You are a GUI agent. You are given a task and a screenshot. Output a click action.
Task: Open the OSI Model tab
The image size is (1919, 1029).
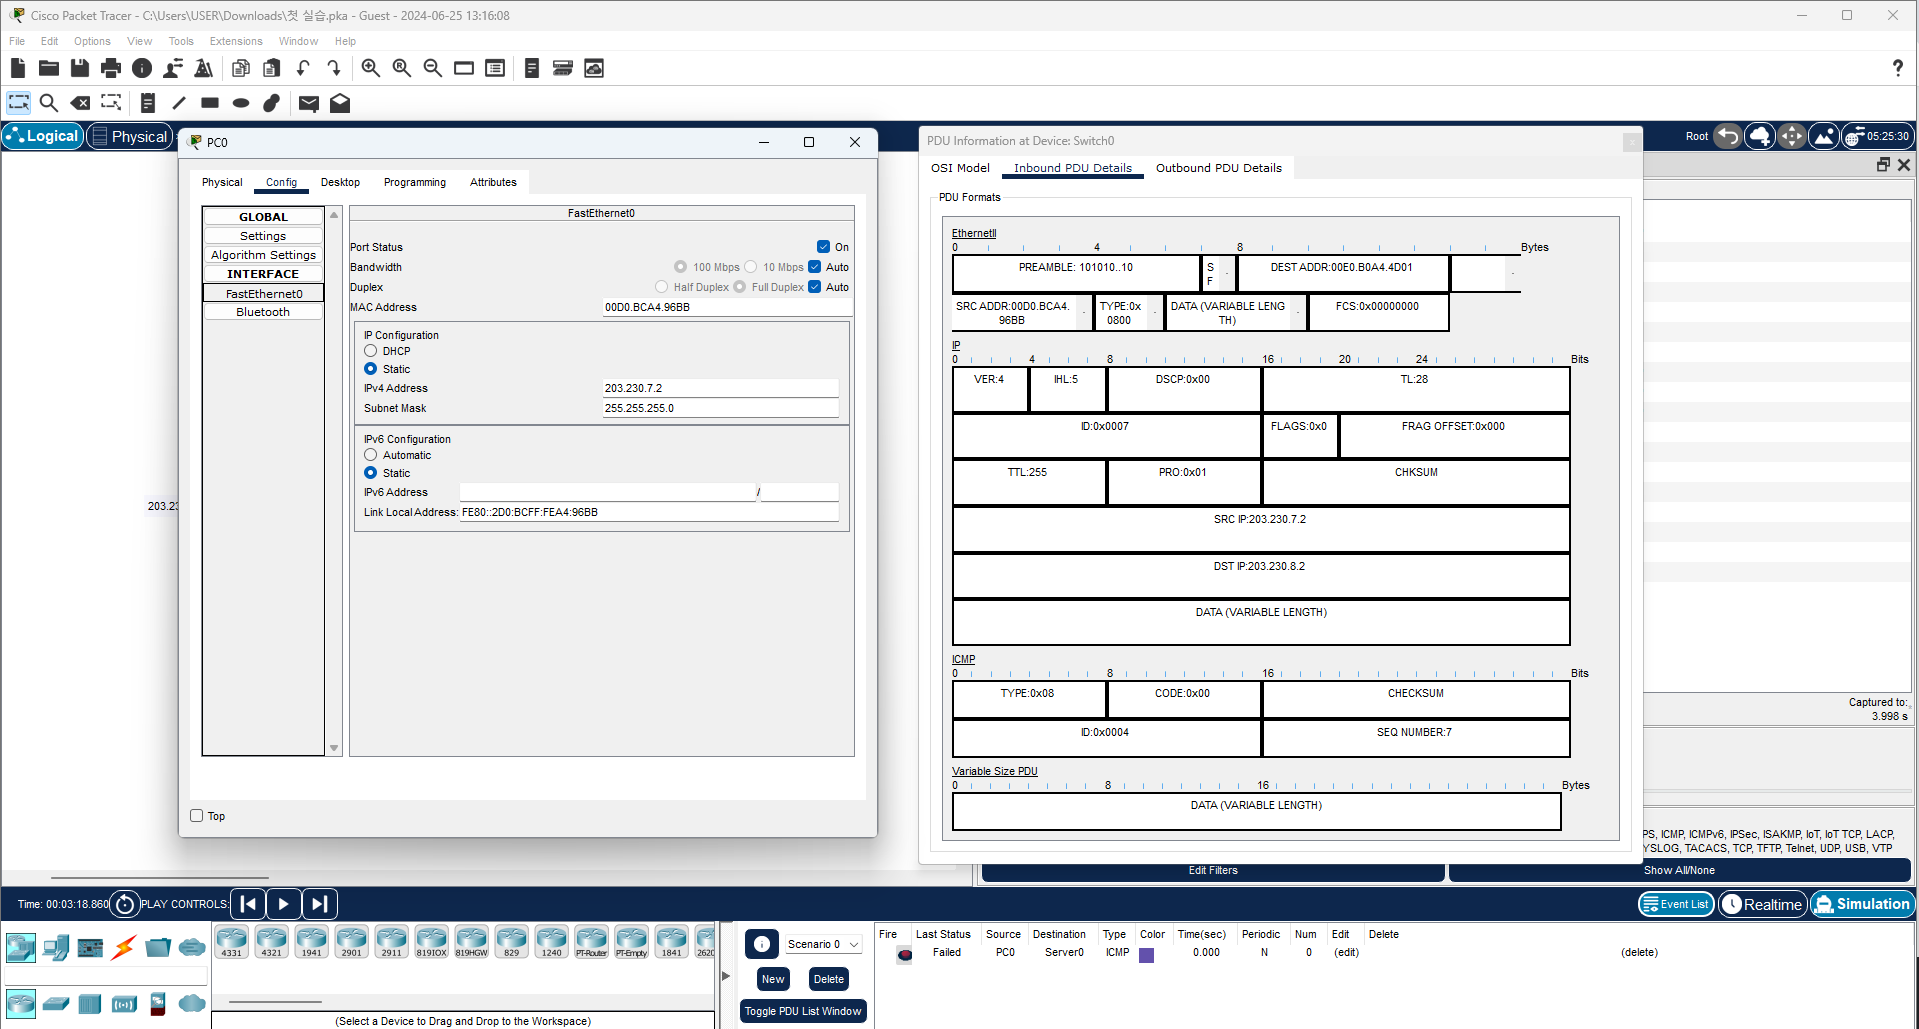(x=960, y=168)
